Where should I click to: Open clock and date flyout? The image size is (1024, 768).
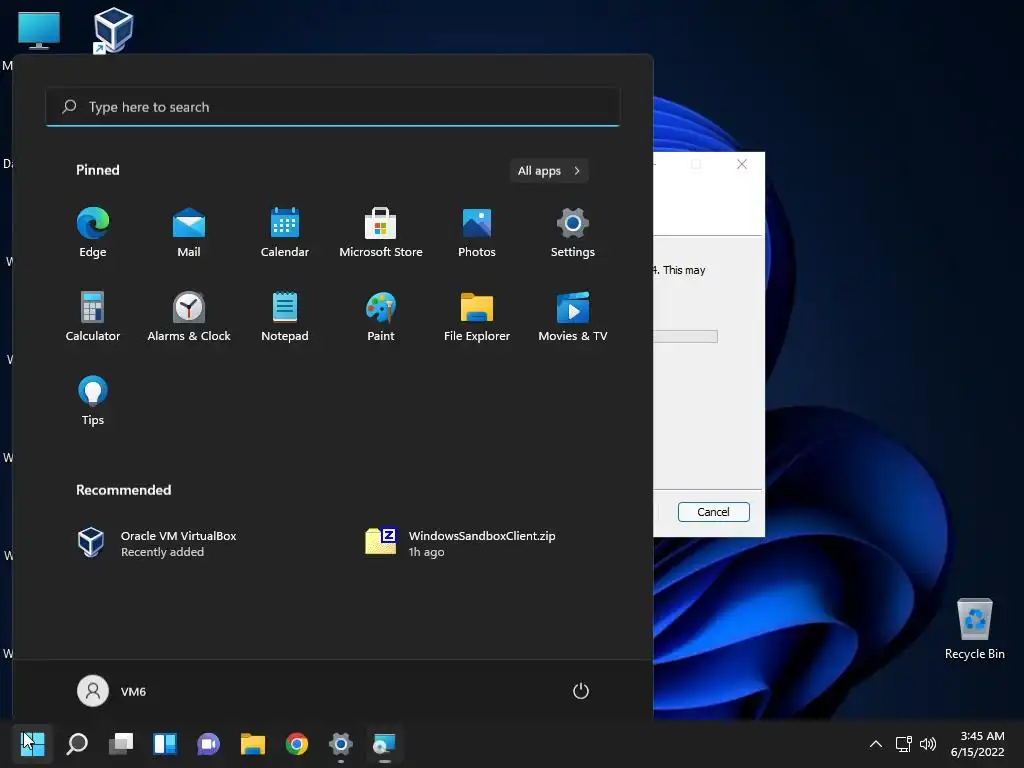click(978, 744)
